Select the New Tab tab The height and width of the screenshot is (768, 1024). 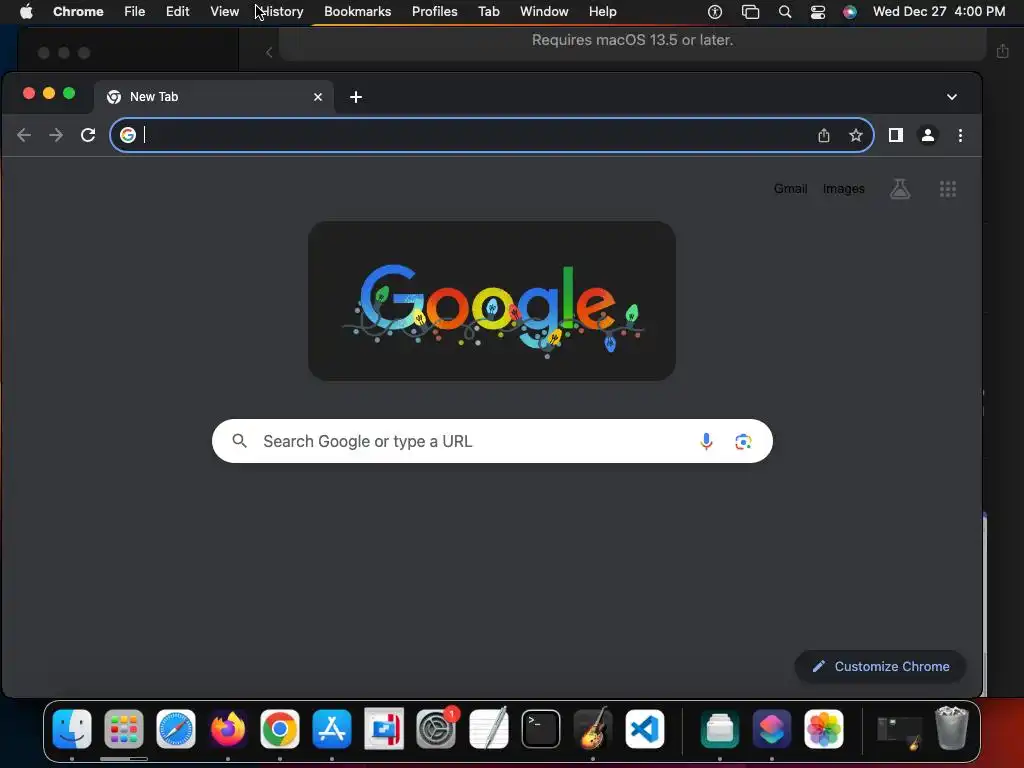click(214, 97)
